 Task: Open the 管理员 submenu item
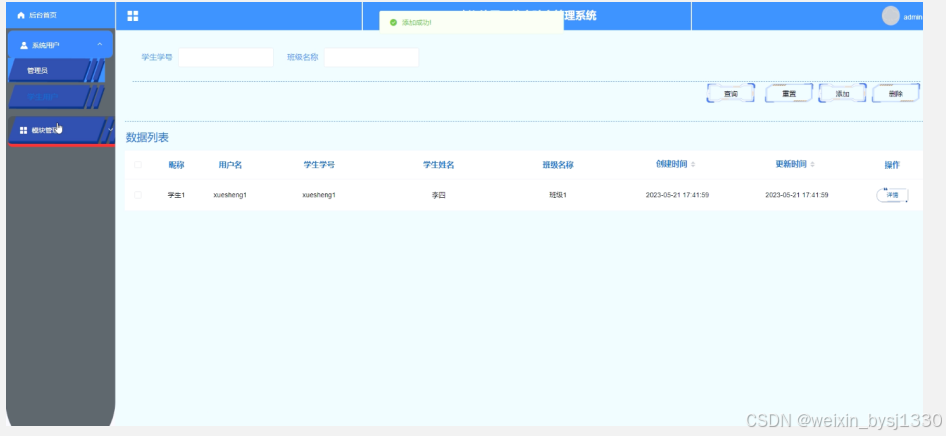click(56, 70)
